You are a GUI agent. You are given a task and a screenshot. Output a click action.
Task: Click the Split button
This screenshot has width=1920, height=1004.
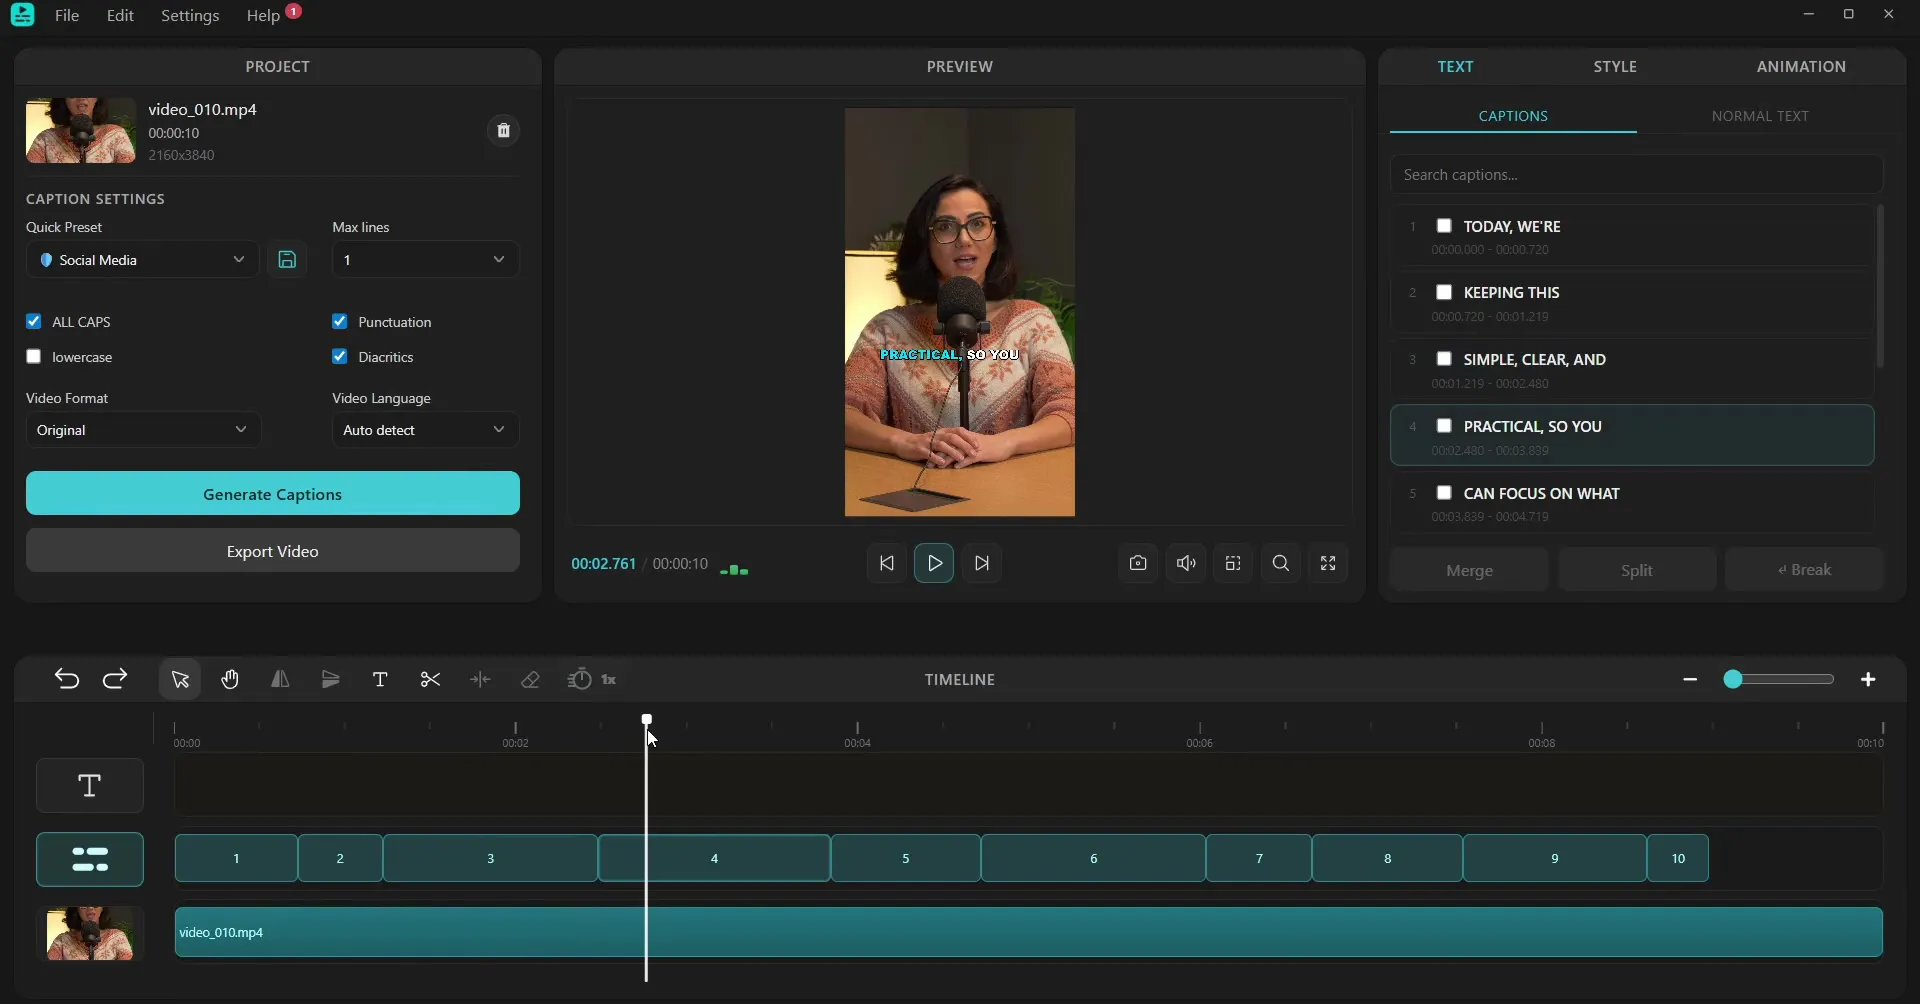1637,570
